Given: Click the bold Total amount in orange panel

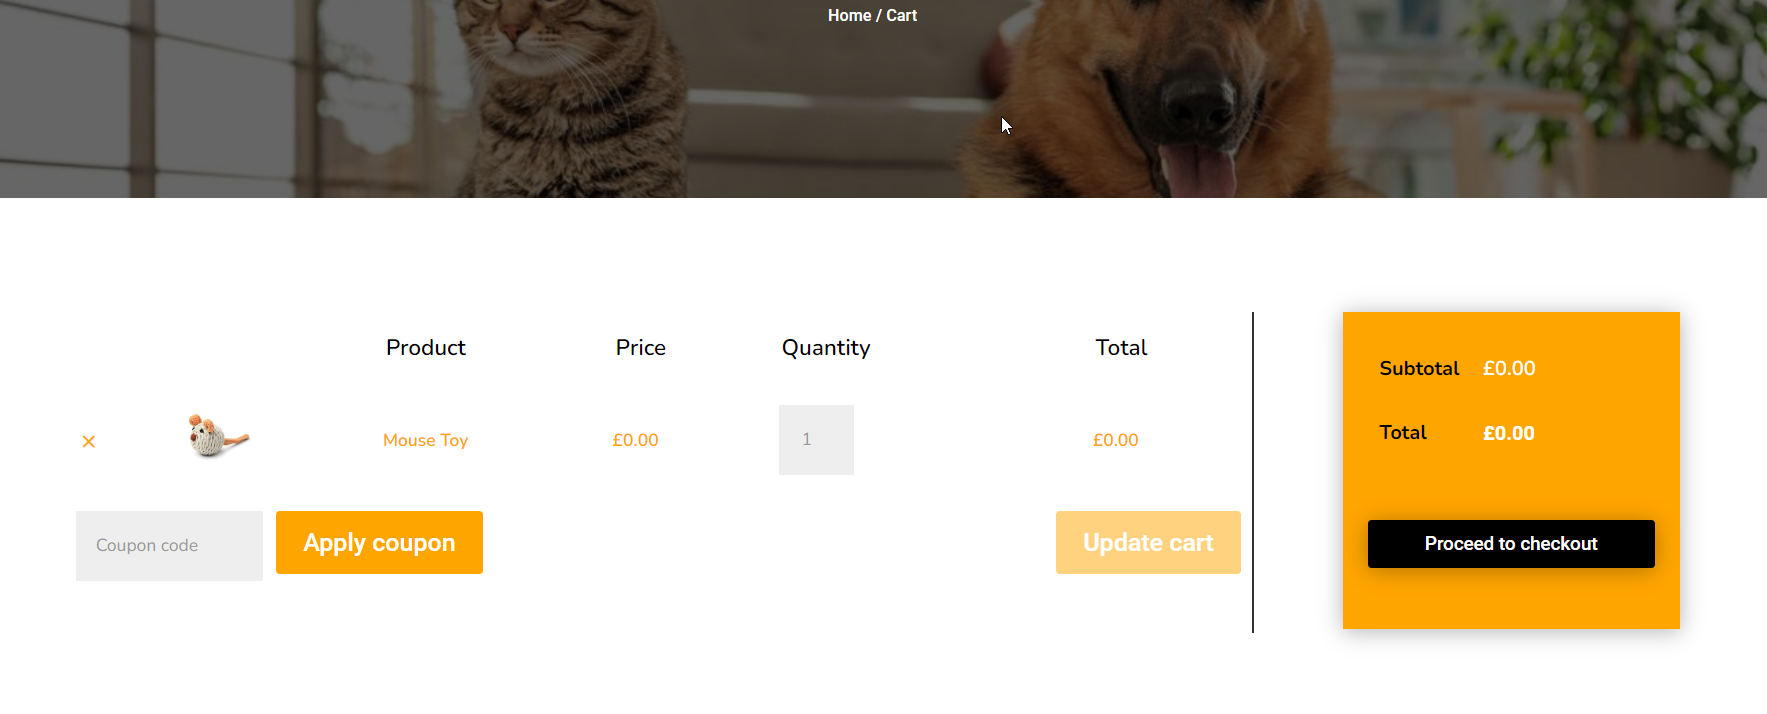Looking at the screenshot, I should [1508, 433].
